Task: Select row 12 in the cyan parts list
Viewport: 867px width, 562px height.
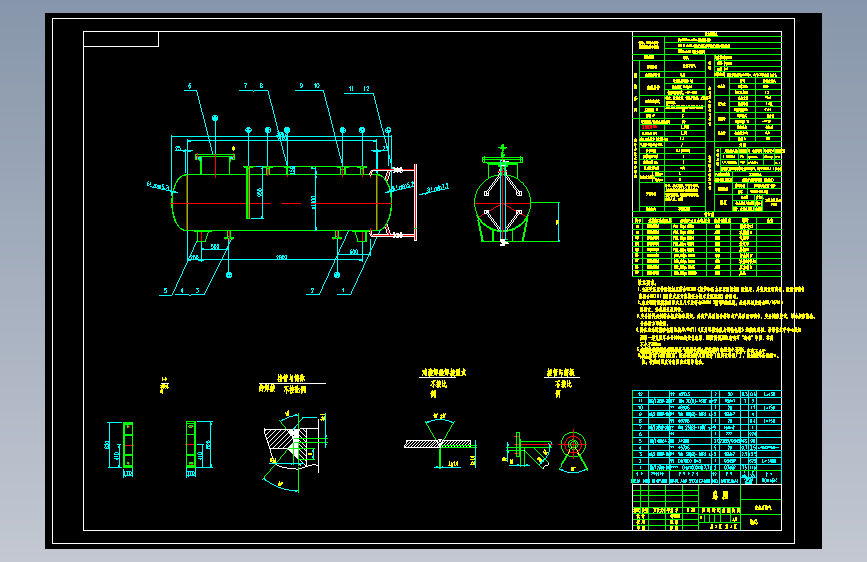Action: pyautogui.click(x=707, y=394)
